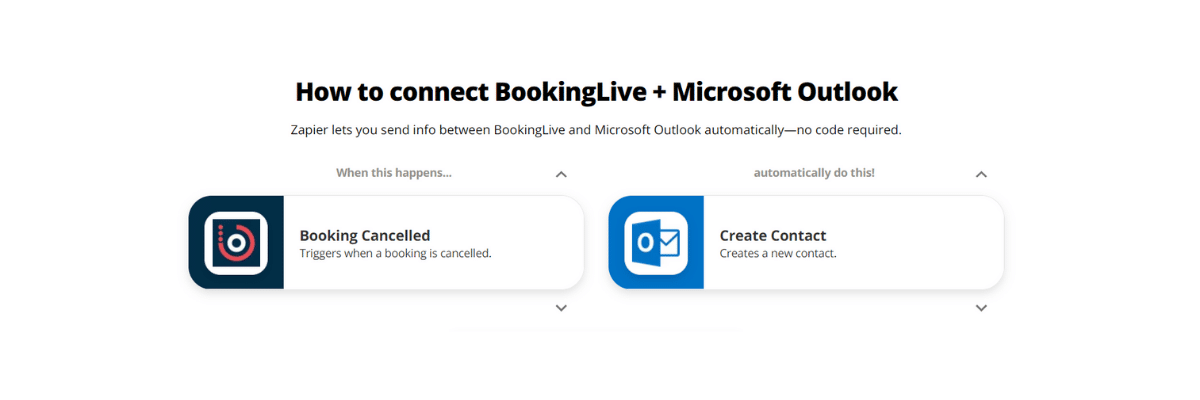Click the 'automatically do this!' label
The width and height of the screenshot is (1200, 400).
[x=814, y=173]
